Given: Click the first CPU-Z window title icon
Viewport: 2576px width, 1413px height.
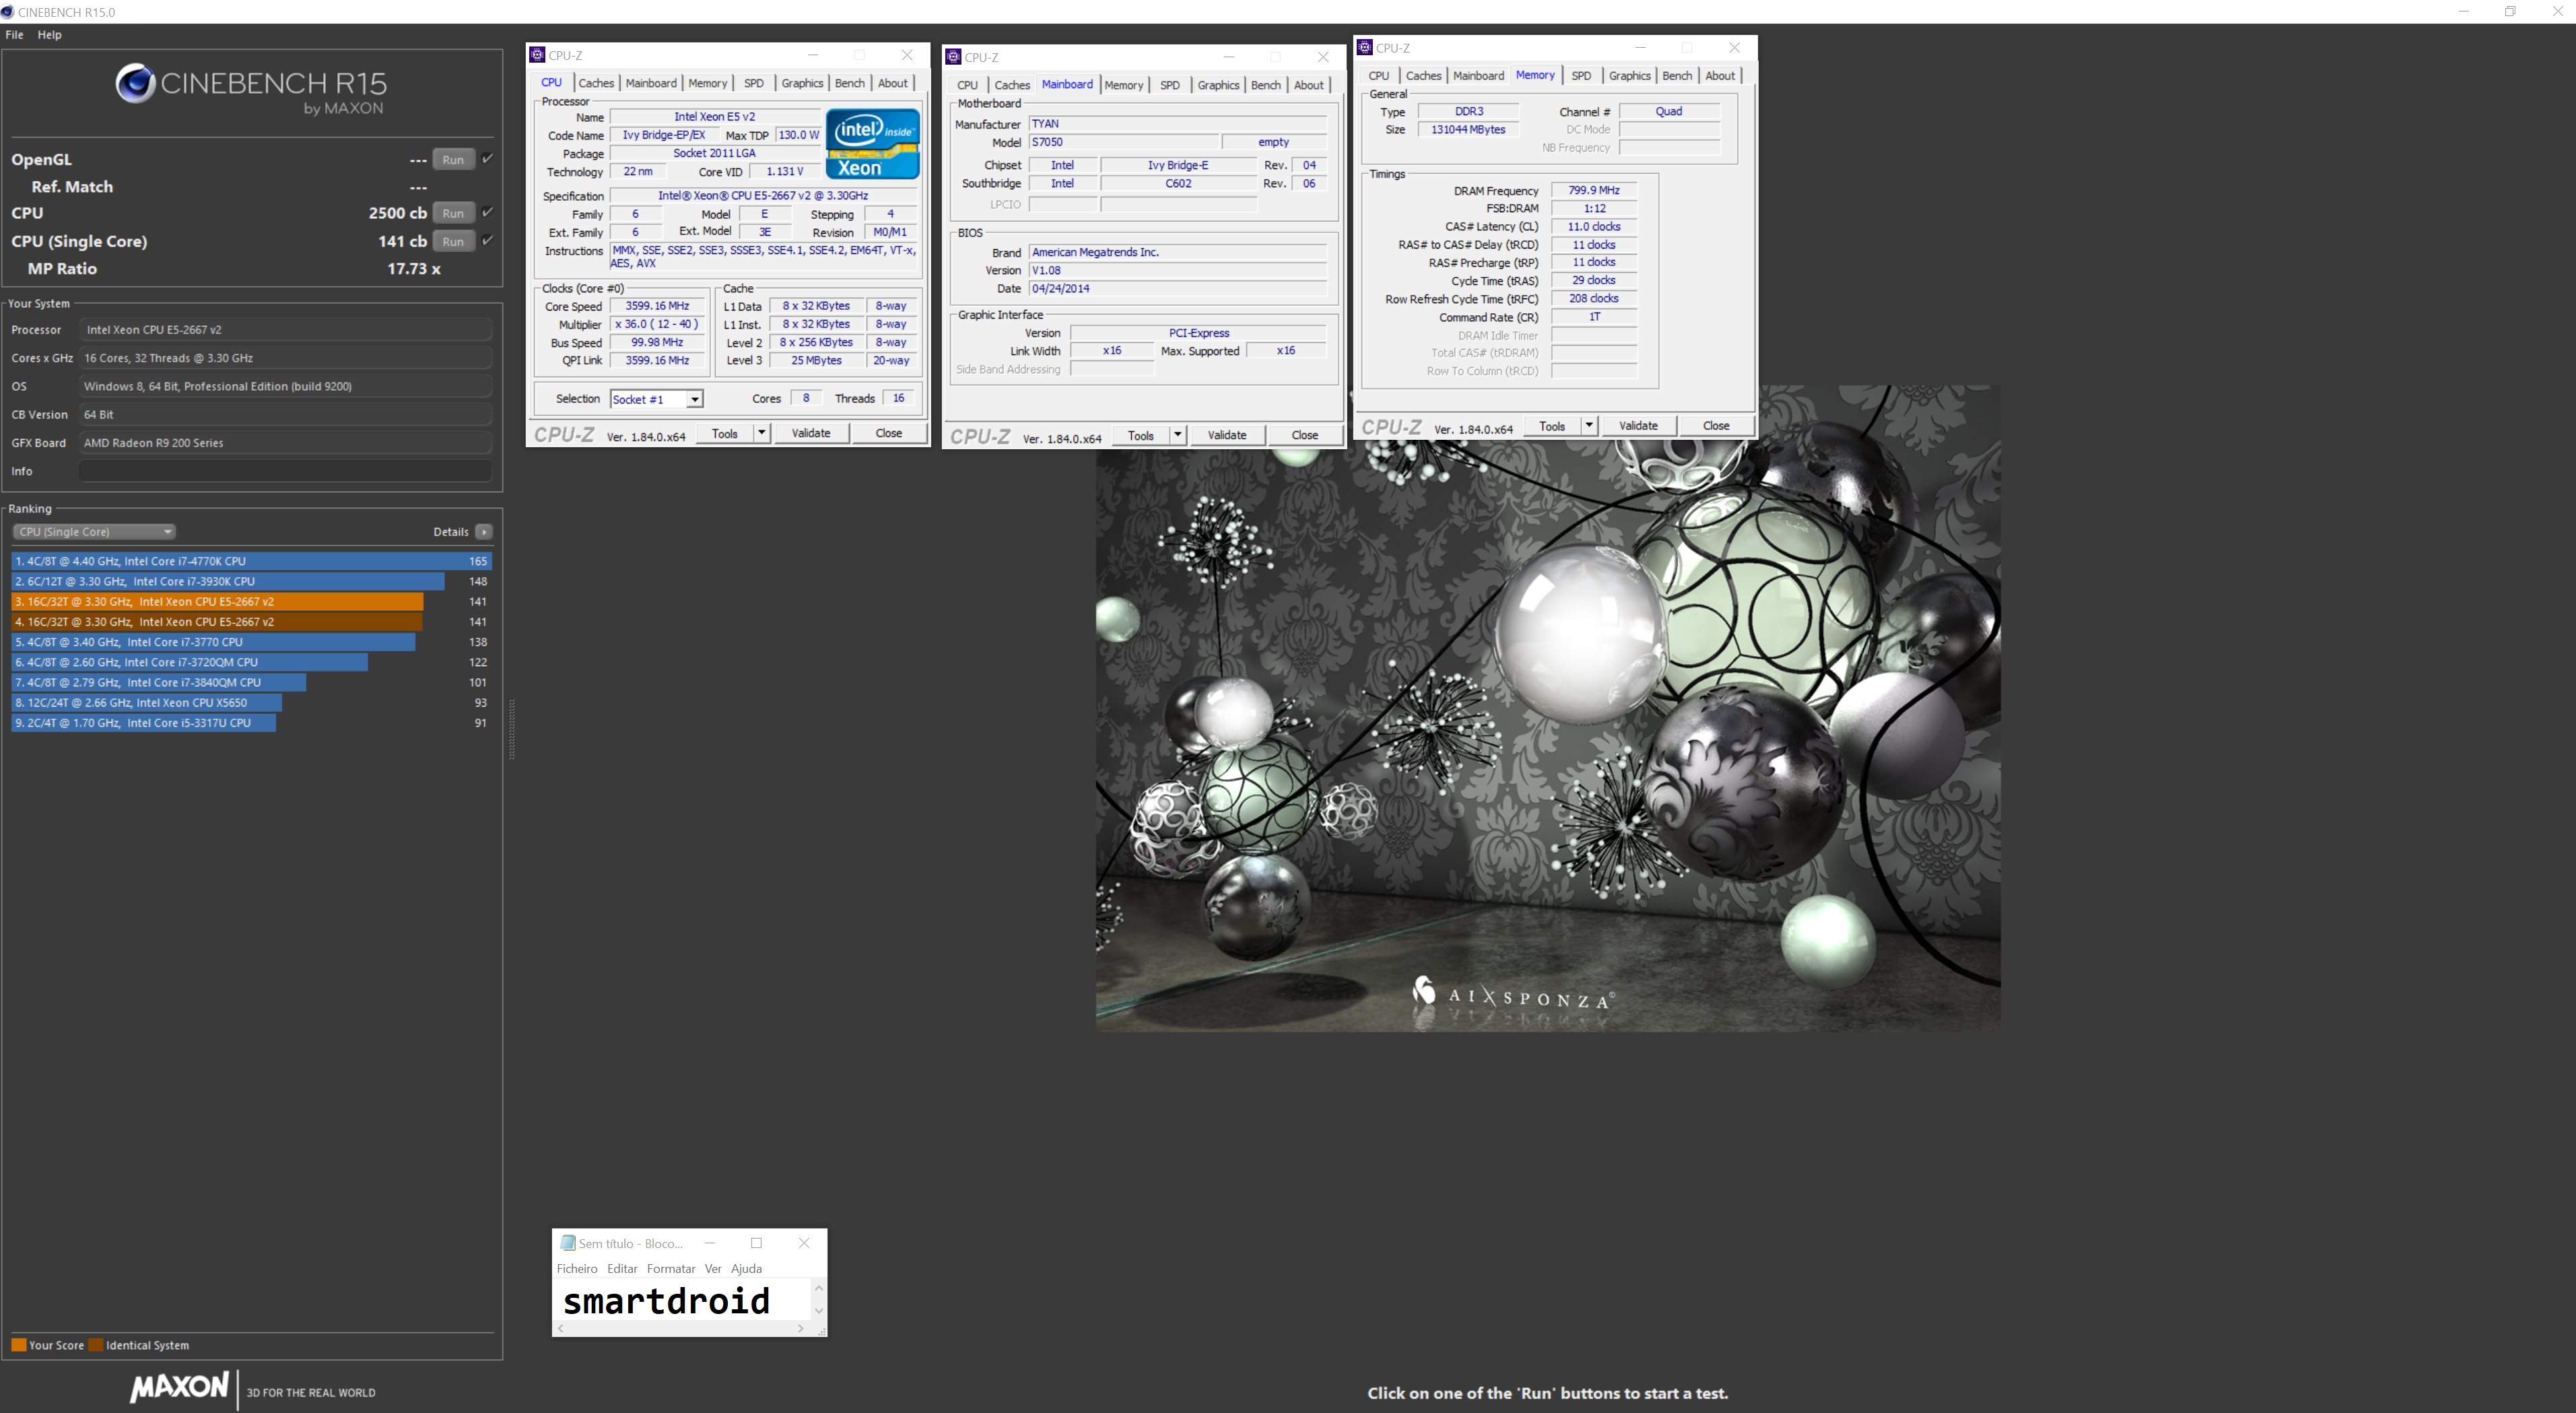Looking at the screenshot, I should 538,55.
